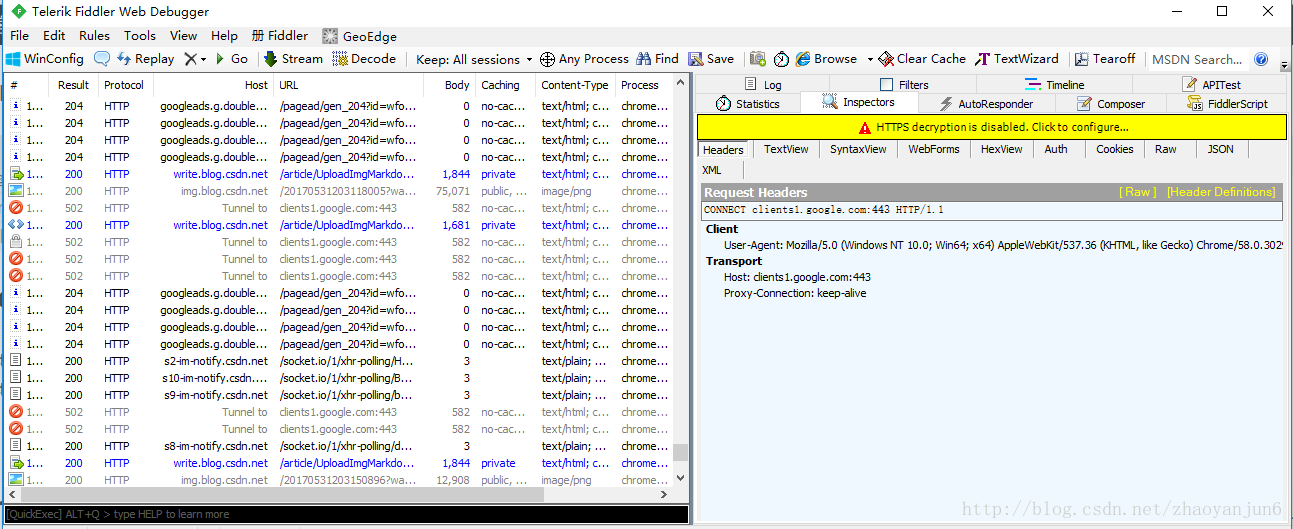Viewport: 1293px width, 529px height.
Task: Select the WebForms inspector tab
Action: coord(934,149)
